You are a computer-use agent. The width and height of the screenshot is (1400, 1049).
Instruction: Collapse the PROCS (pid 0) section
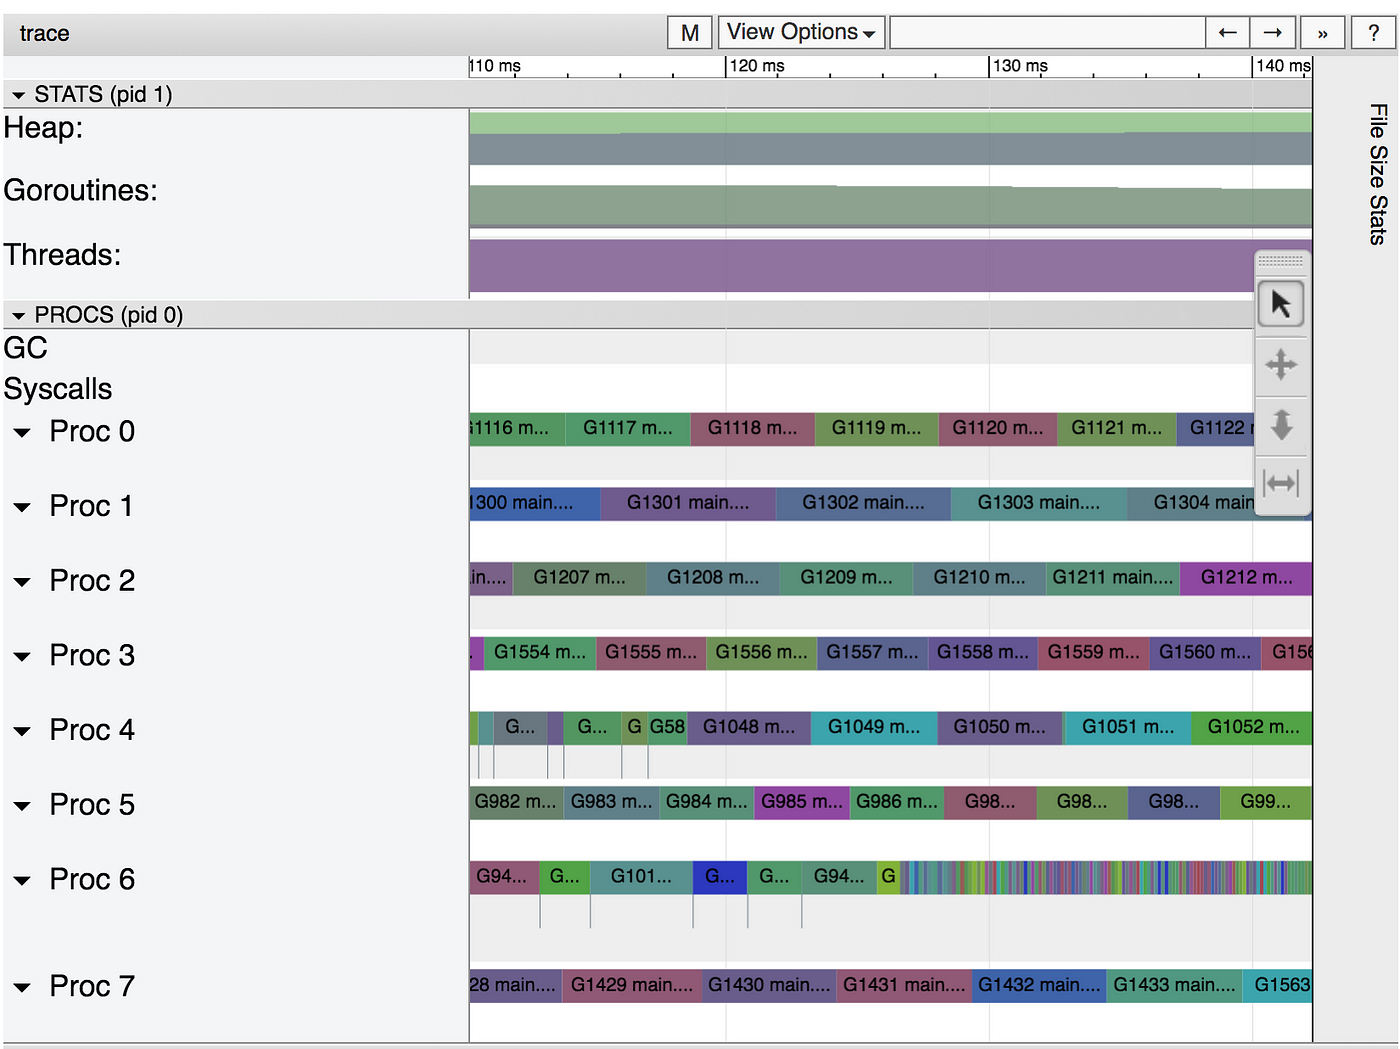[x=19, y=316]
